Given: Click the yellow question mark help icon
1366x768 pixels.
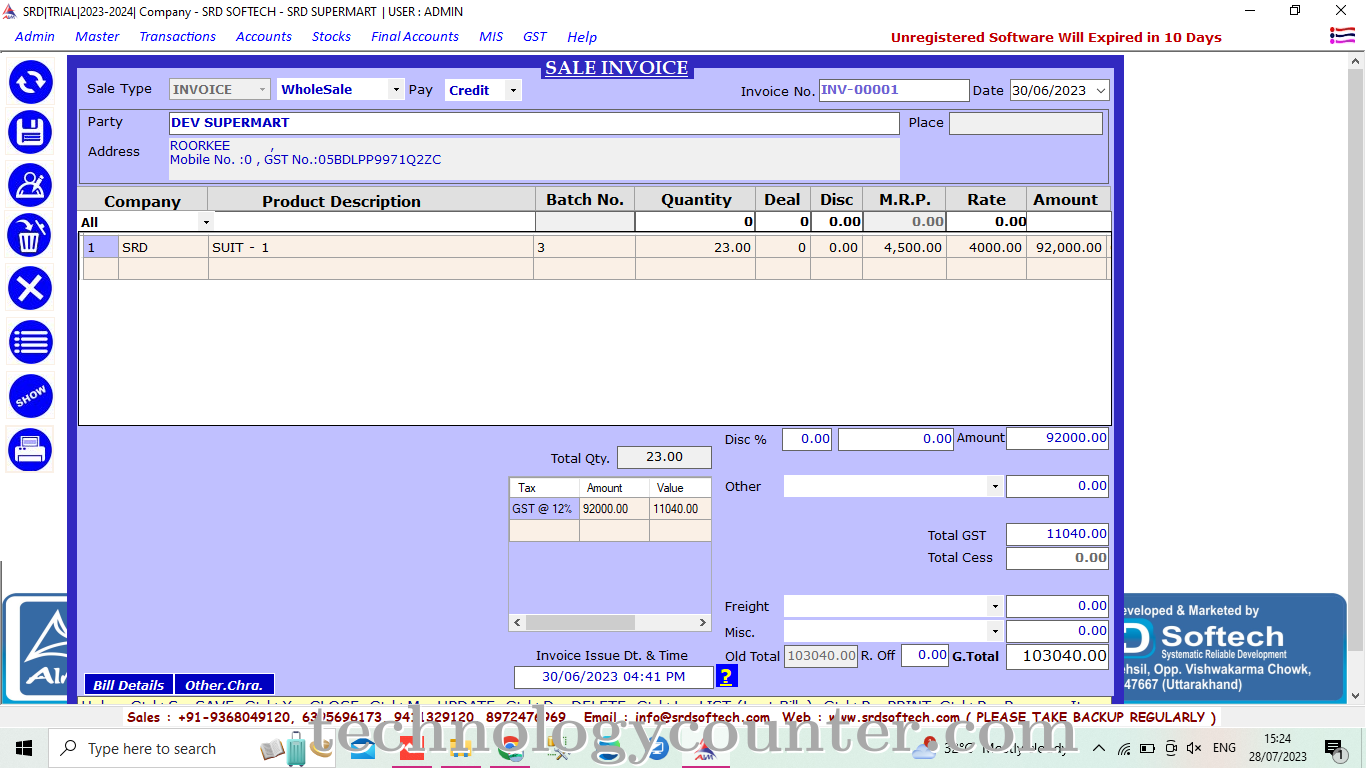Looking at the screenshot, I should tap(727, 677).
